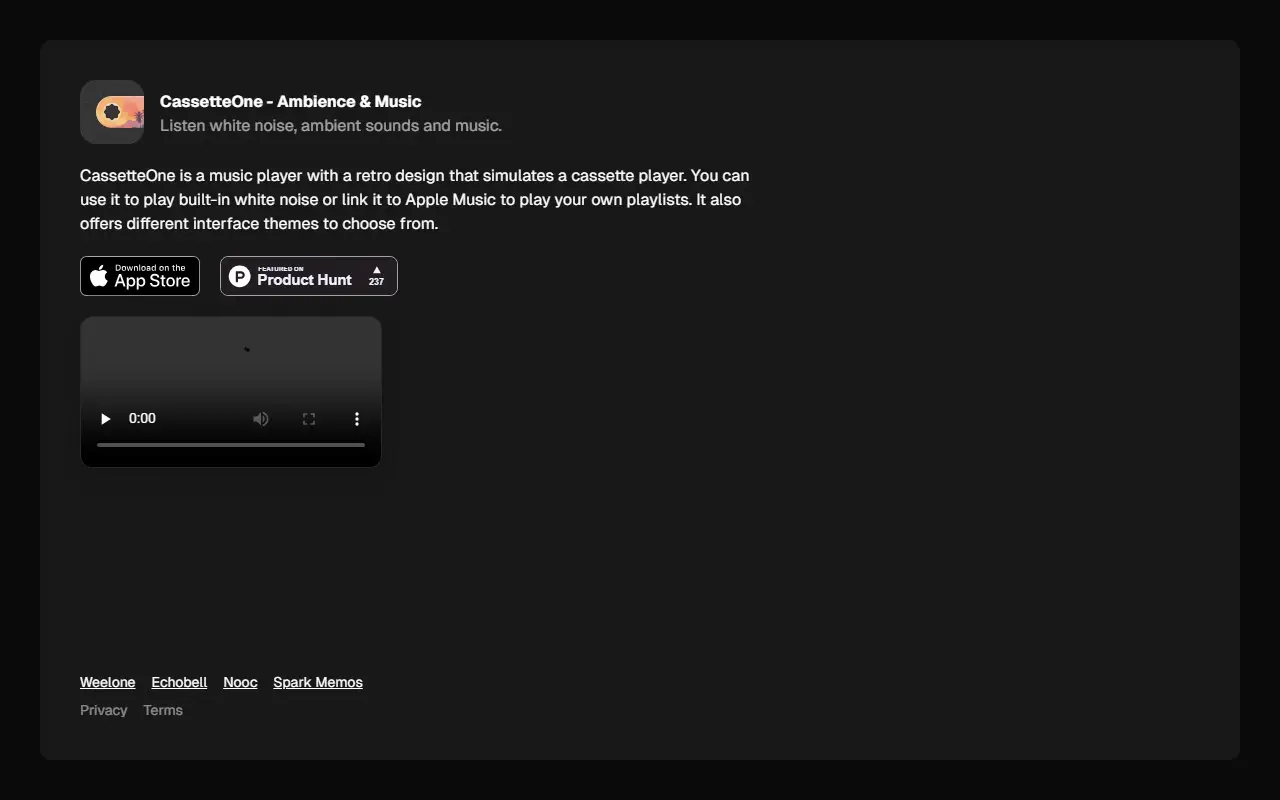The image size is (1280, 800).
Task: View the Privacy page
Action: coord(104,710)
